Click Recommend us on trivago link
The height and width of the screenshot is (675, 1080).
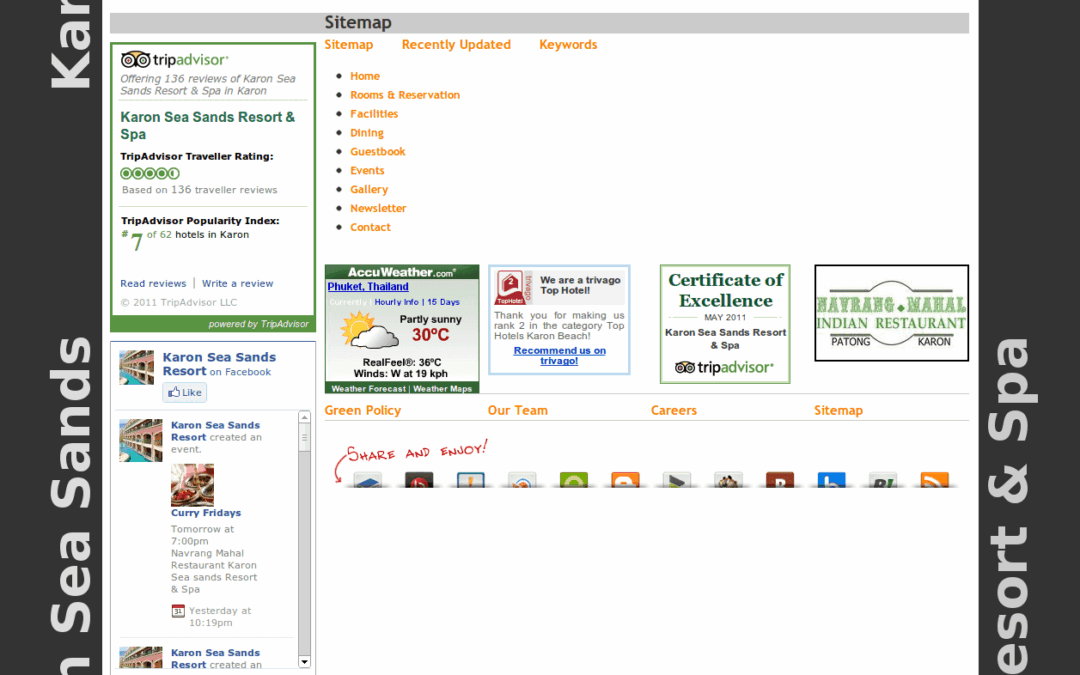click(x=559, y=355)
